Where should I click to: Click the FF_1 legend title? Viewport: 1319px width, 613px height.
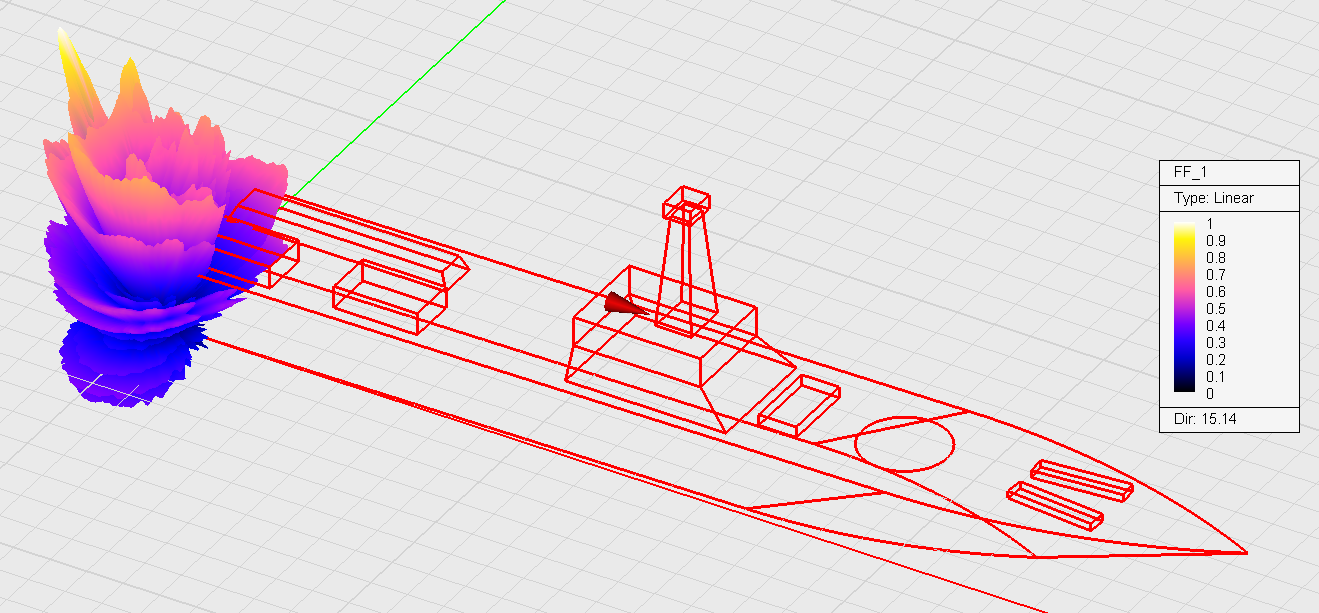[1190, 172]
